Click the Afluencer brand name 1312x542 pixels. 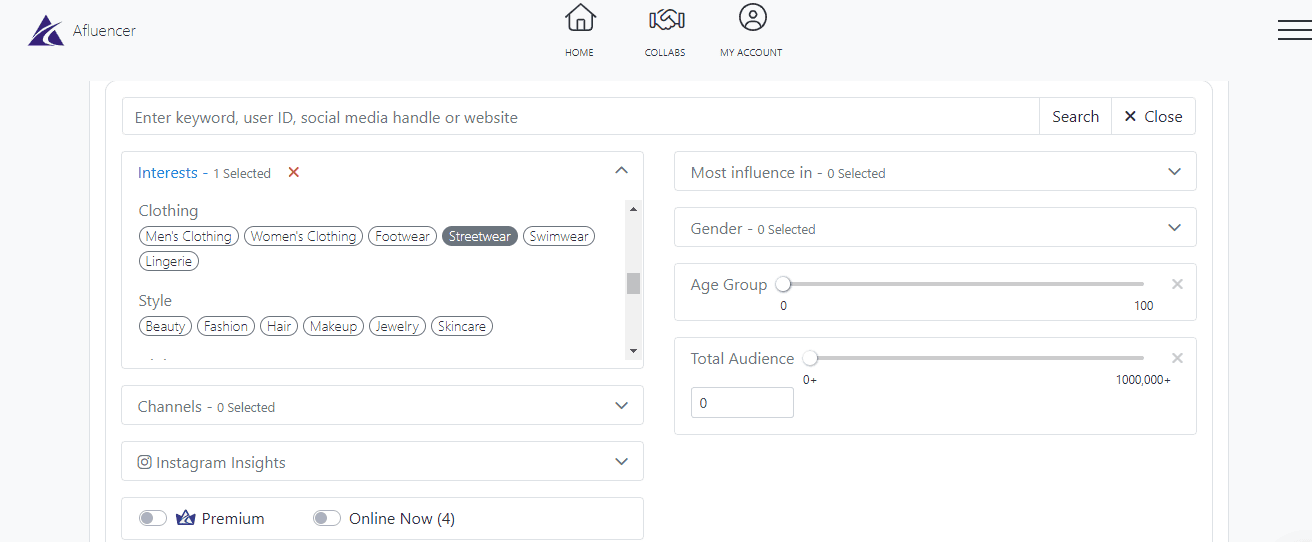click(104, 31)
